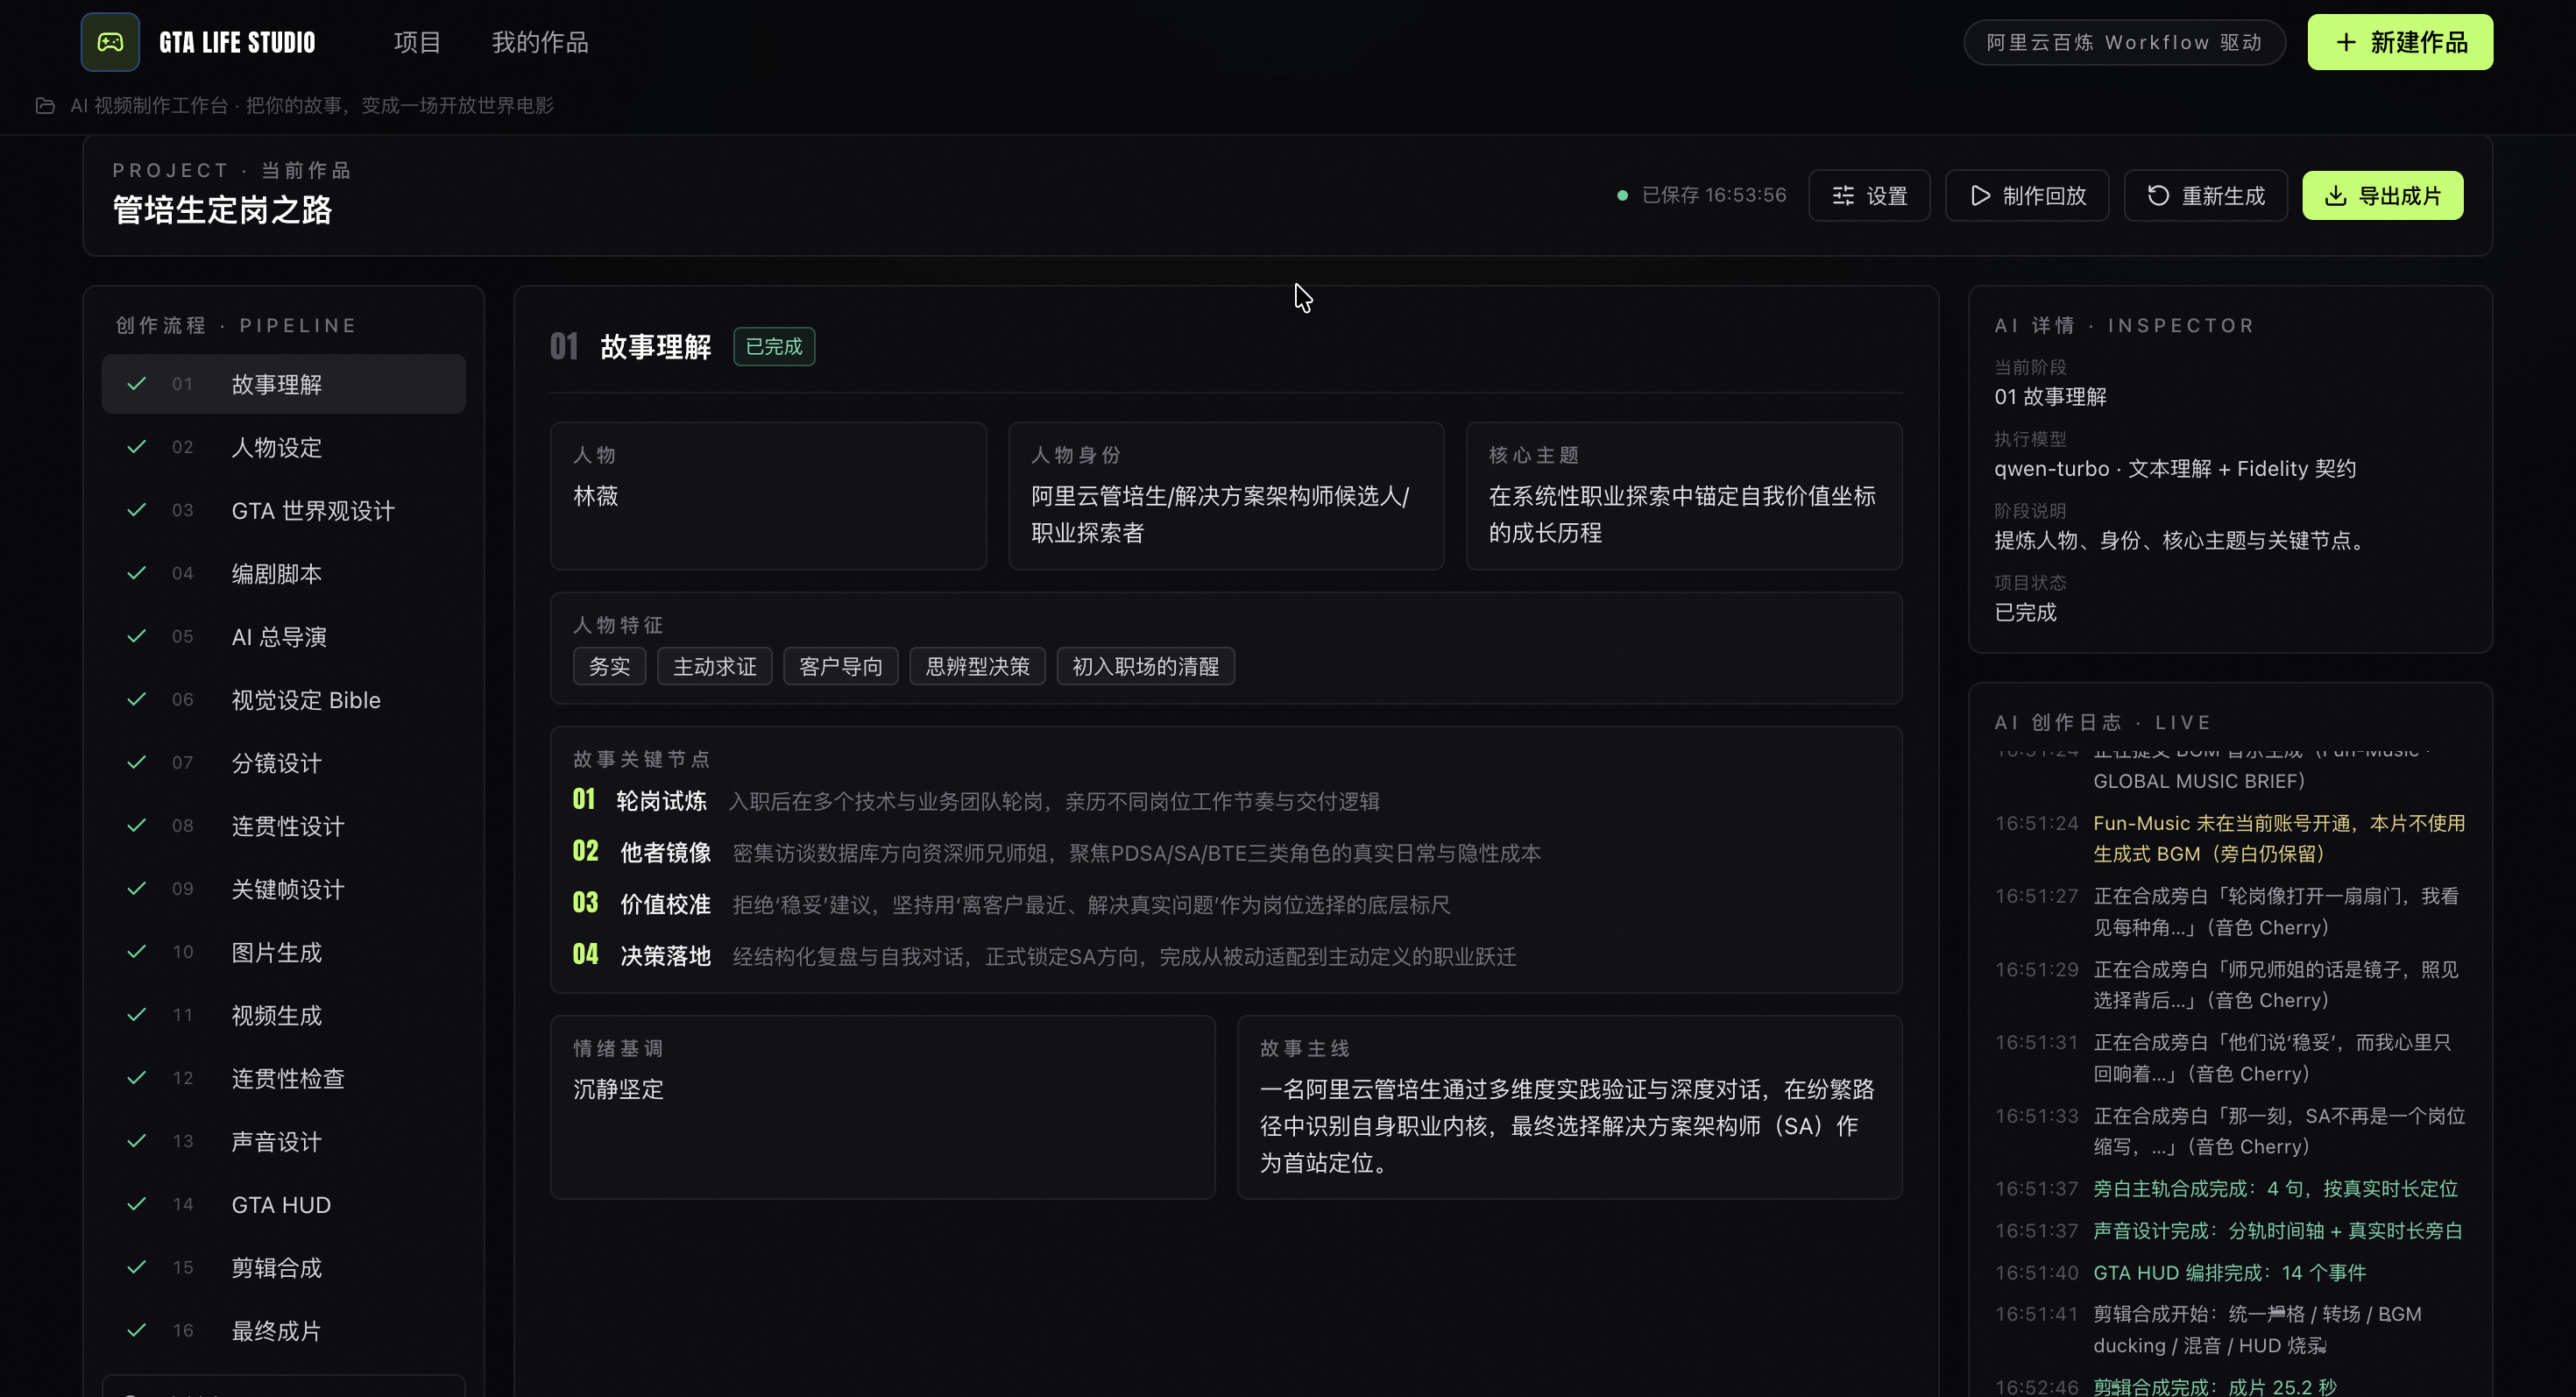Click the checkmark next to 02 人物设定

137,446
